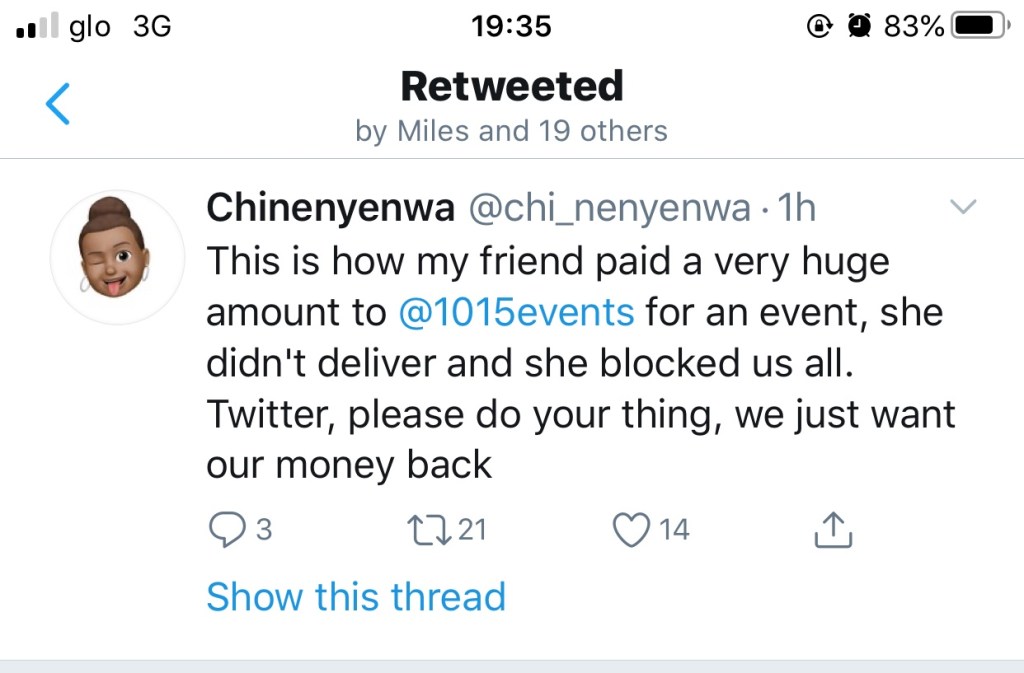Like the tweet with the heart icon
This screenshot has height=673, width=1024.
tap(631, 529)
